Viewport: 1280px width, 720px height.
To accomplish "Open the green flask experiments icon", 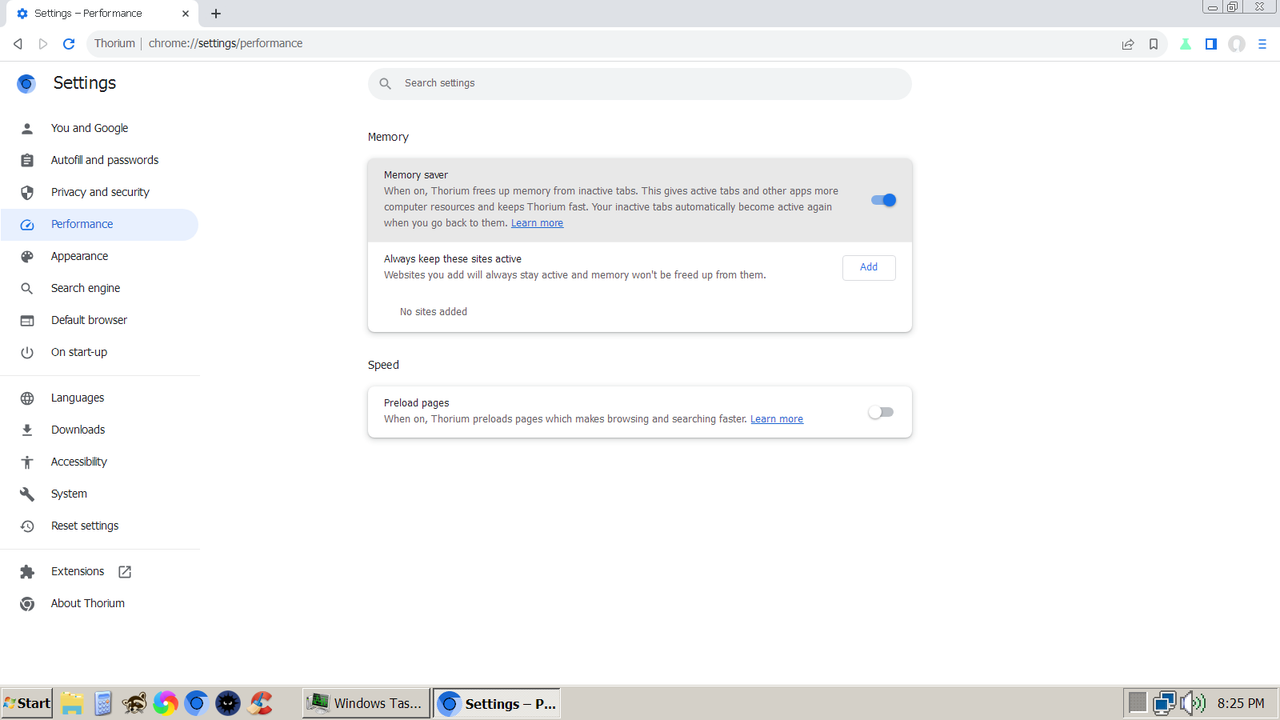I will [x=1185, y=44].
